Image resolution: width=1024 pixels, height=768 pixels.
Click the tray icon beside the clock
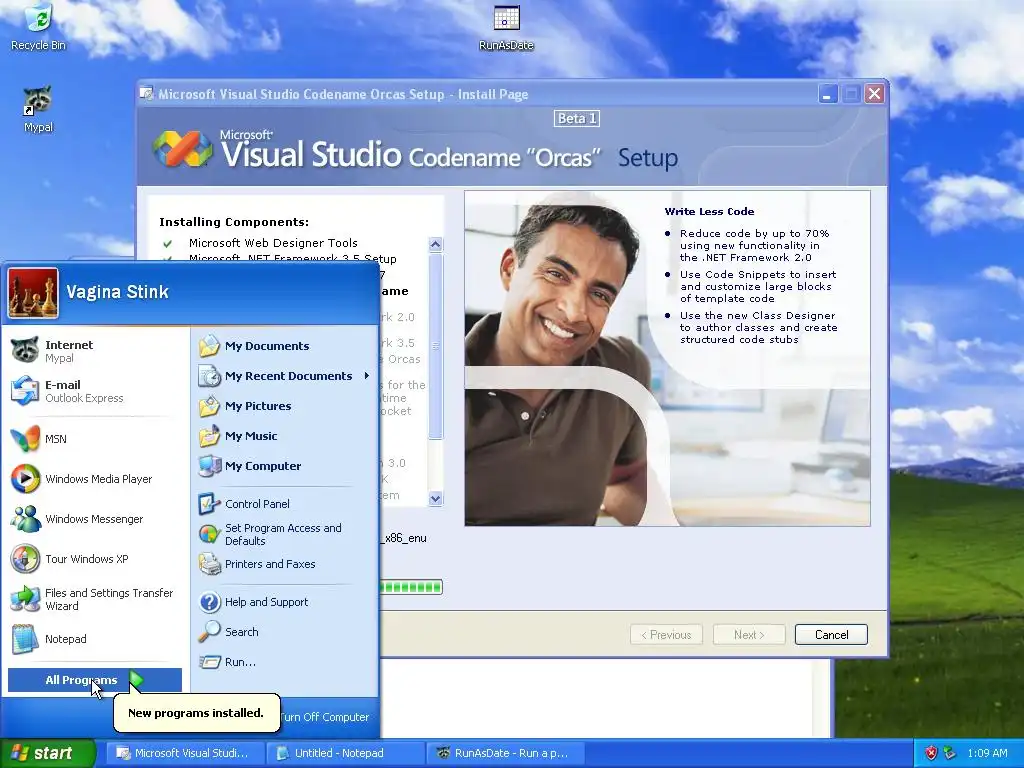[x=950, y=753]
